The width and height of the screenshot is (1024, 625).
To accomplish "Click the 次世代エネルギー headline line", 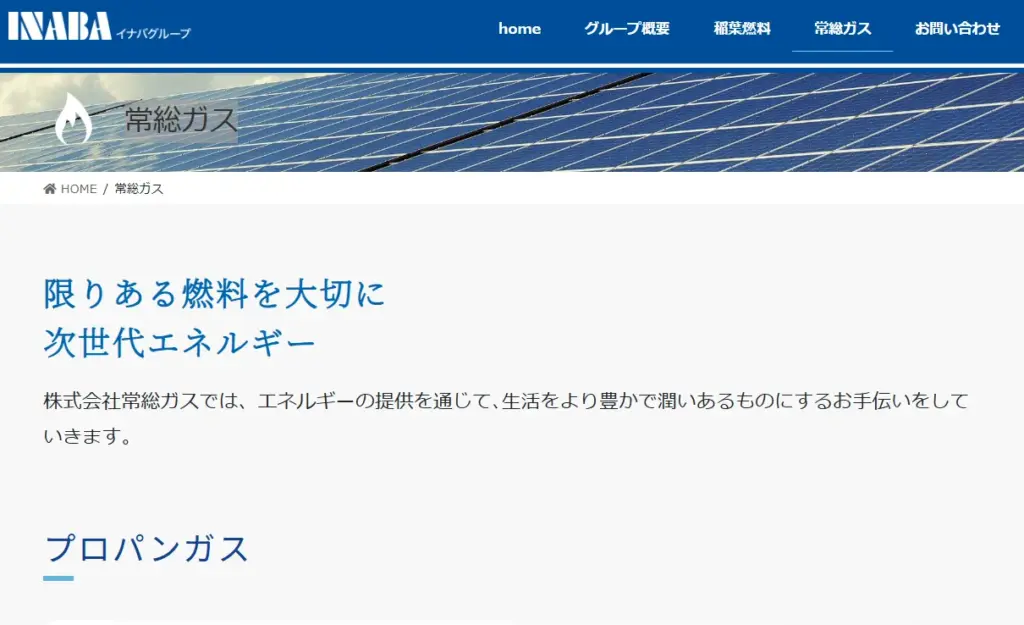I will coord(180,343).
